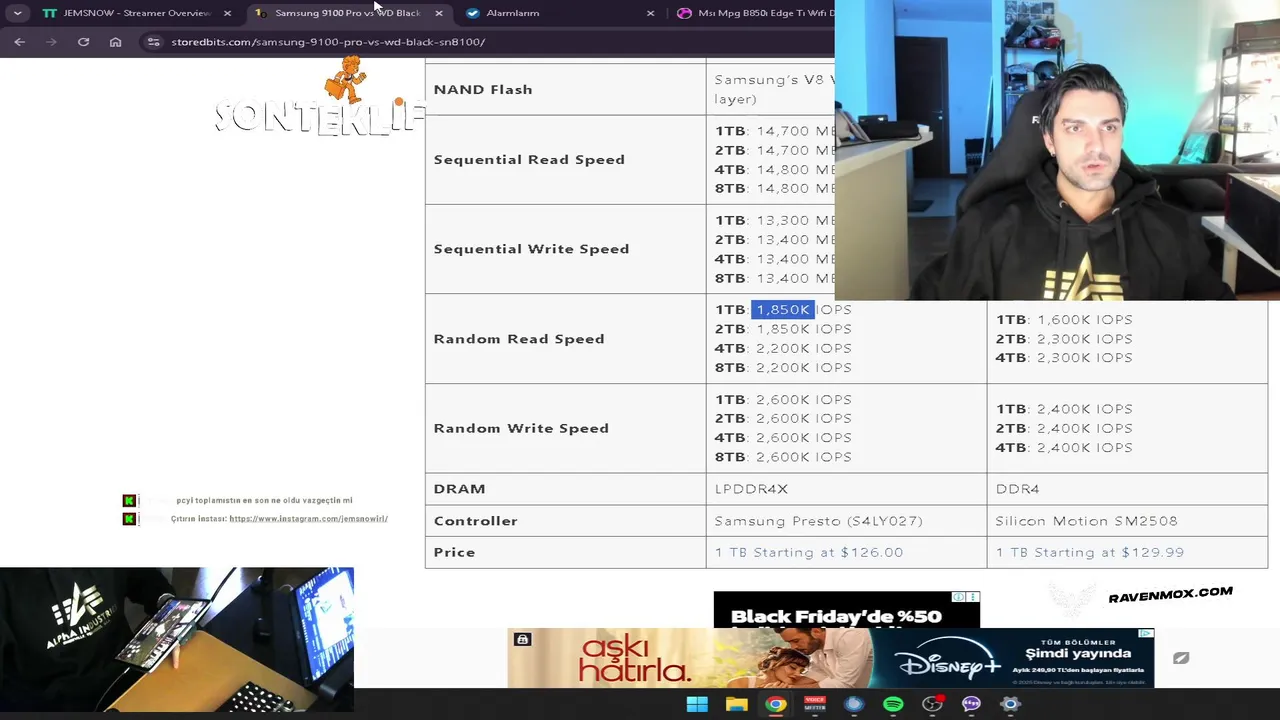
Task: Switch to the Alarmlarım tab
Action: (x=560, y=13)
